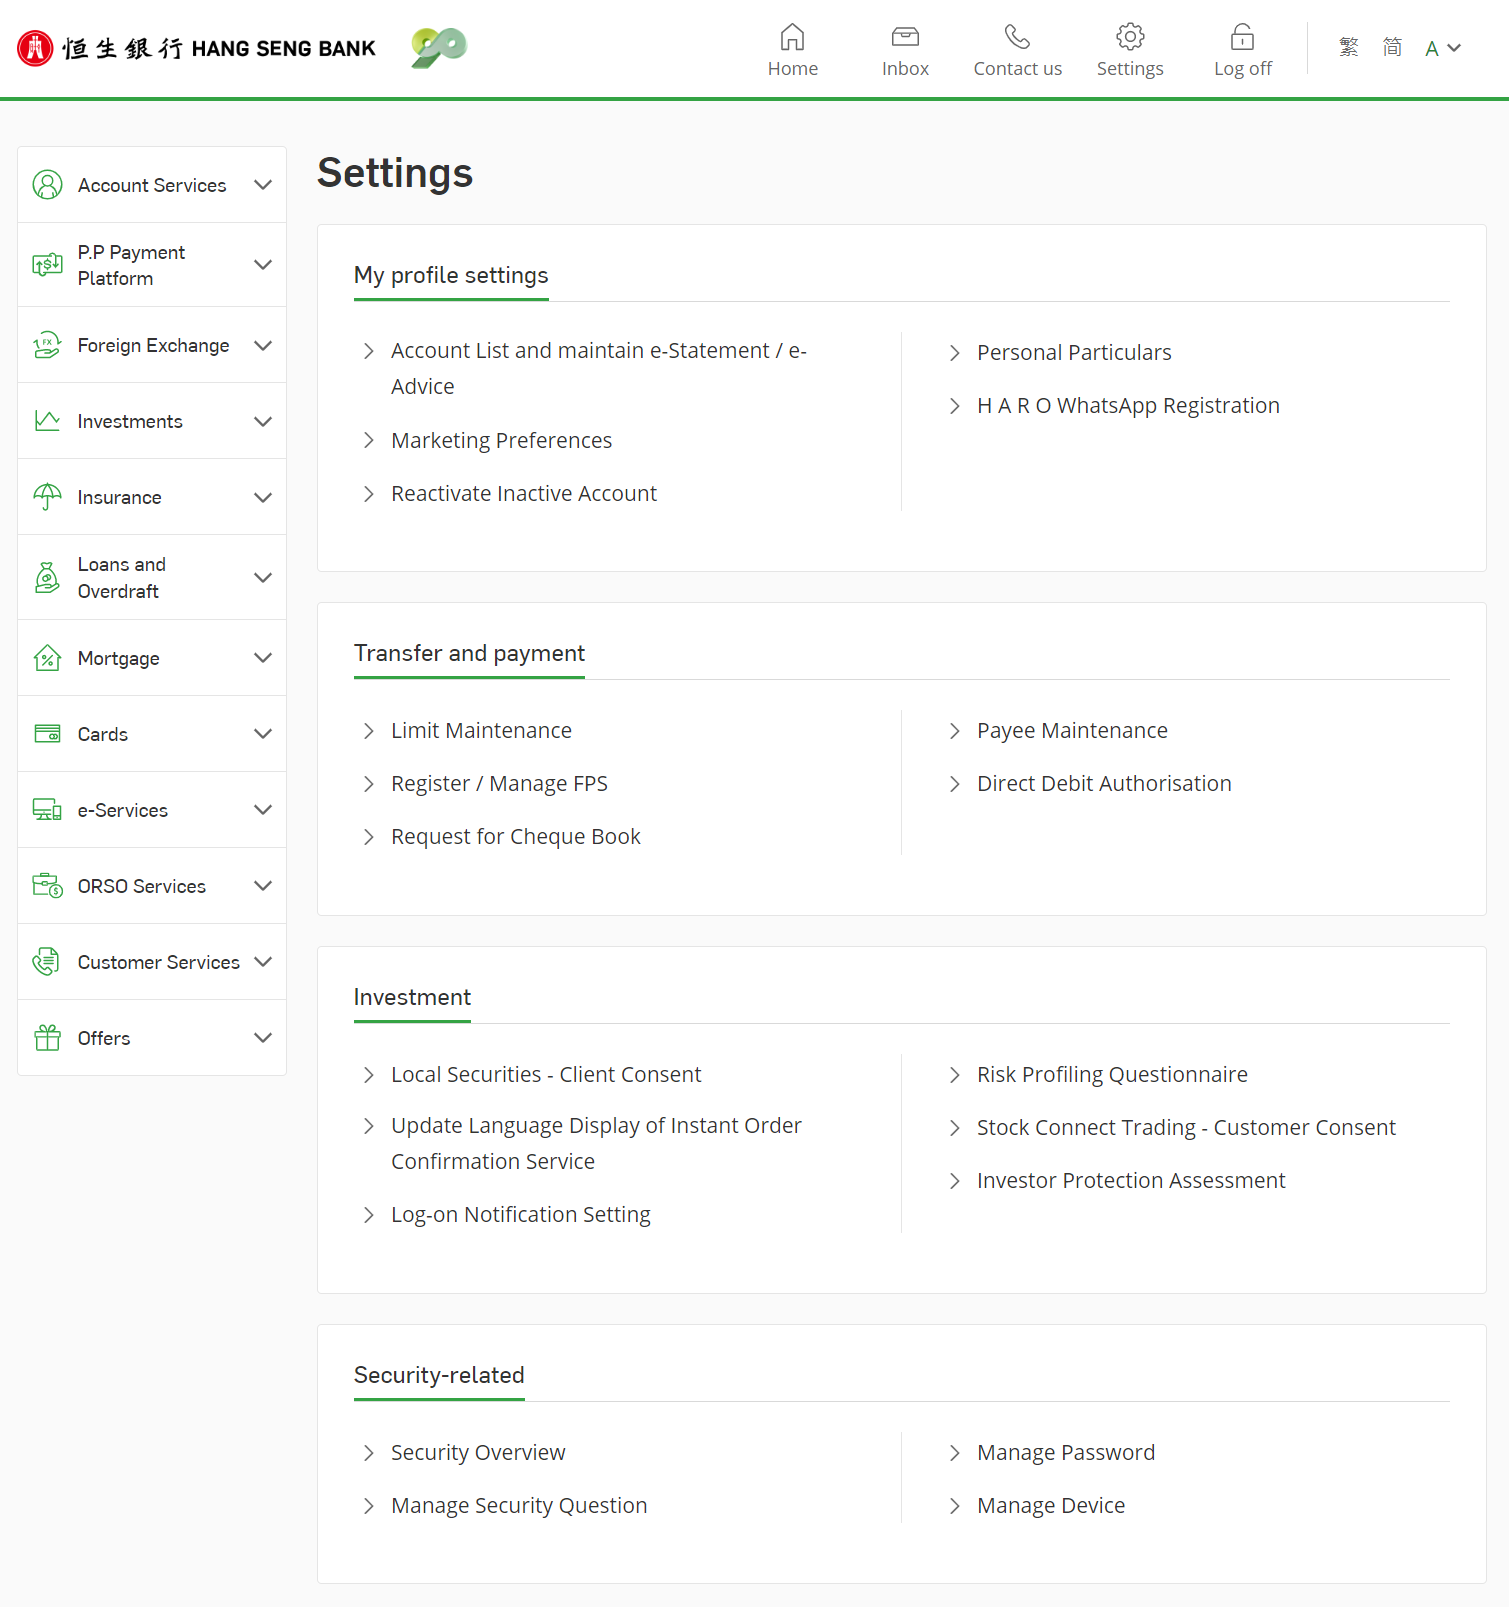Screen dimensions: 1509x1607
Task: Expand the Foreign Exchange sidebar item
Action: [152, 345]
